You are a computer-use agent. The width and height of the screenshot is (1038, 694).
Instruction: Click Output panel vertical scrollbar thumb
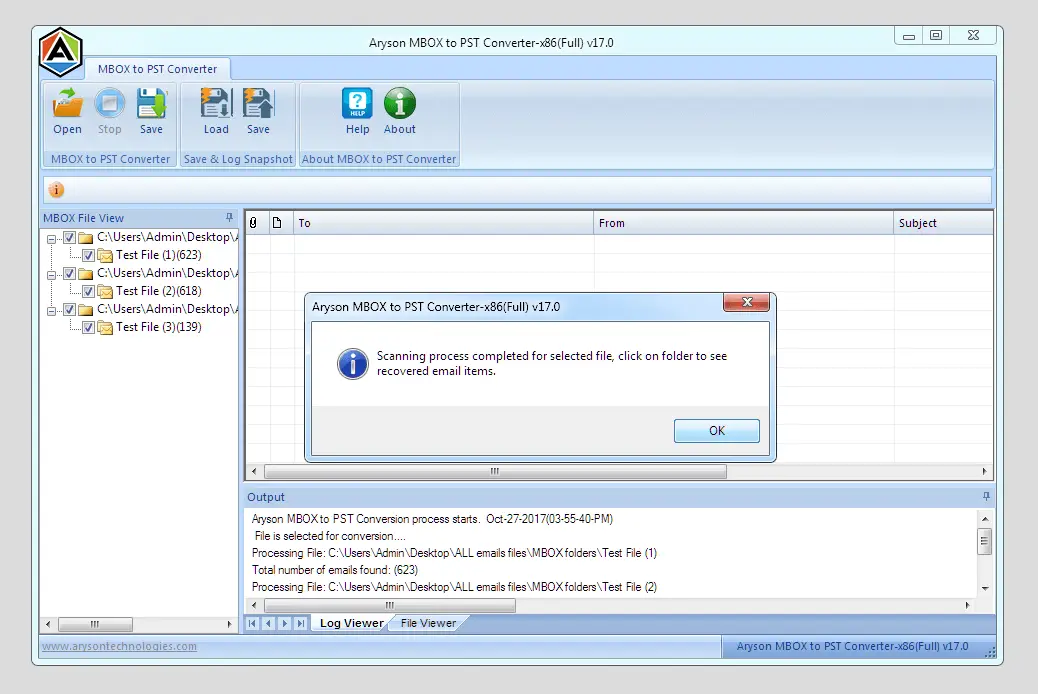click(984, 541)
